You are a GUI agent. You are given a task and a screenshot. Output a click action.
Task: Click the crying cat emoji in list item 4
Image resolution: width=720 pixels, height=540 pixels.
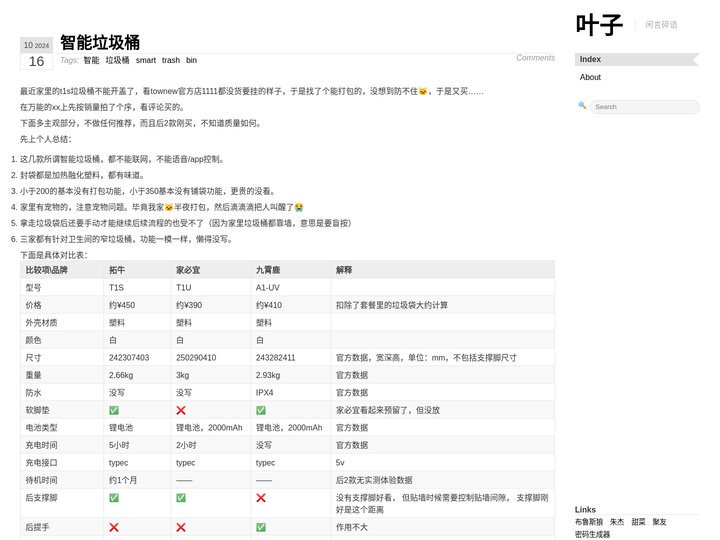coord(299,207)
